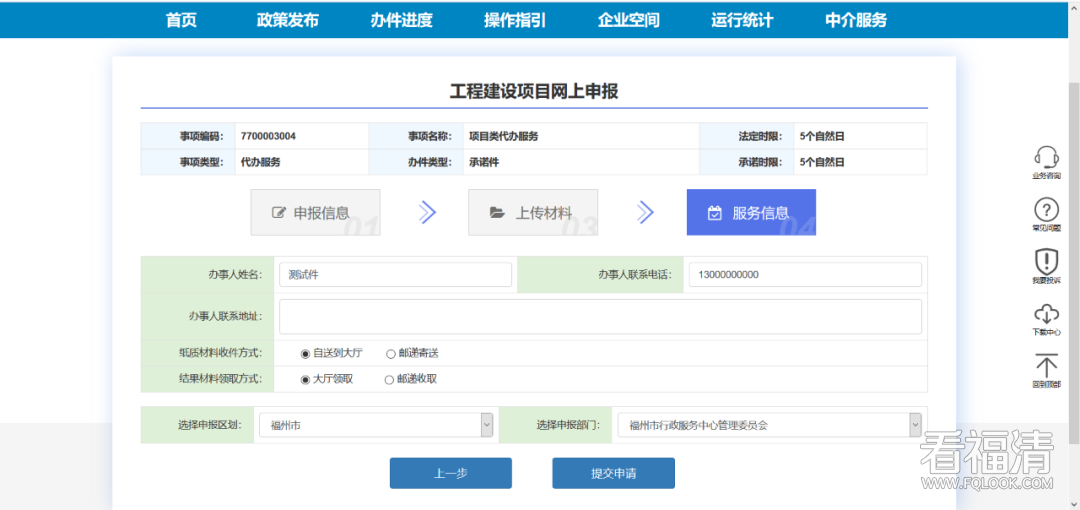Choose 邮递收取 for result pickup

coord(390,380)
